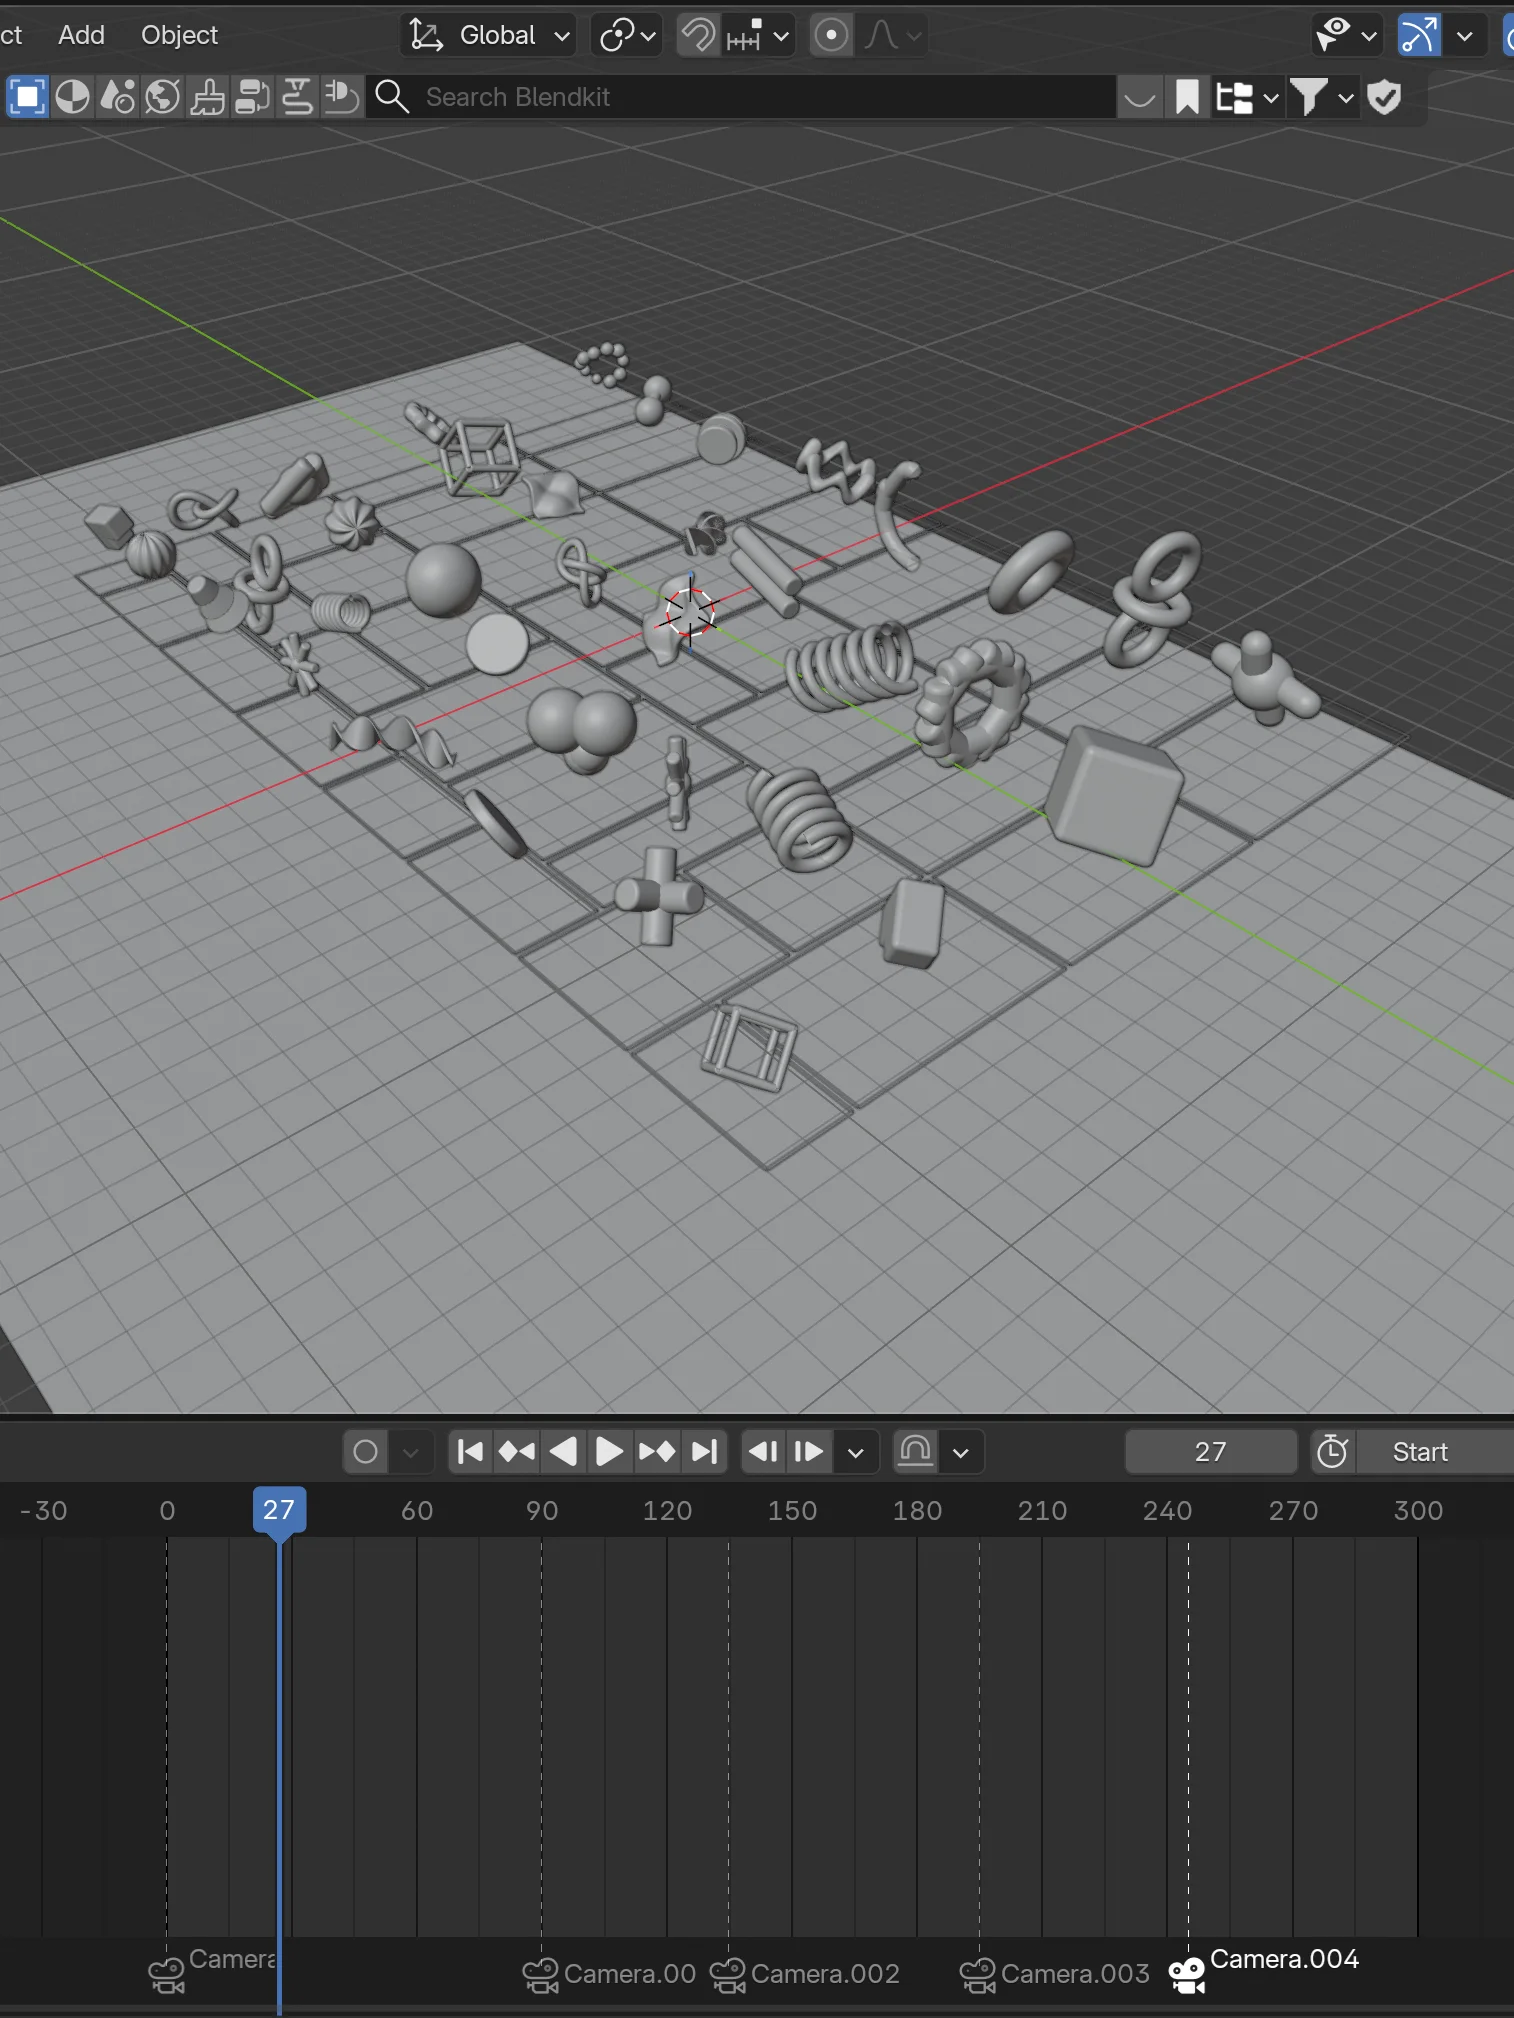Open the Add menu
Viewport: 1514px width, 2018px height.
(81, 35)
